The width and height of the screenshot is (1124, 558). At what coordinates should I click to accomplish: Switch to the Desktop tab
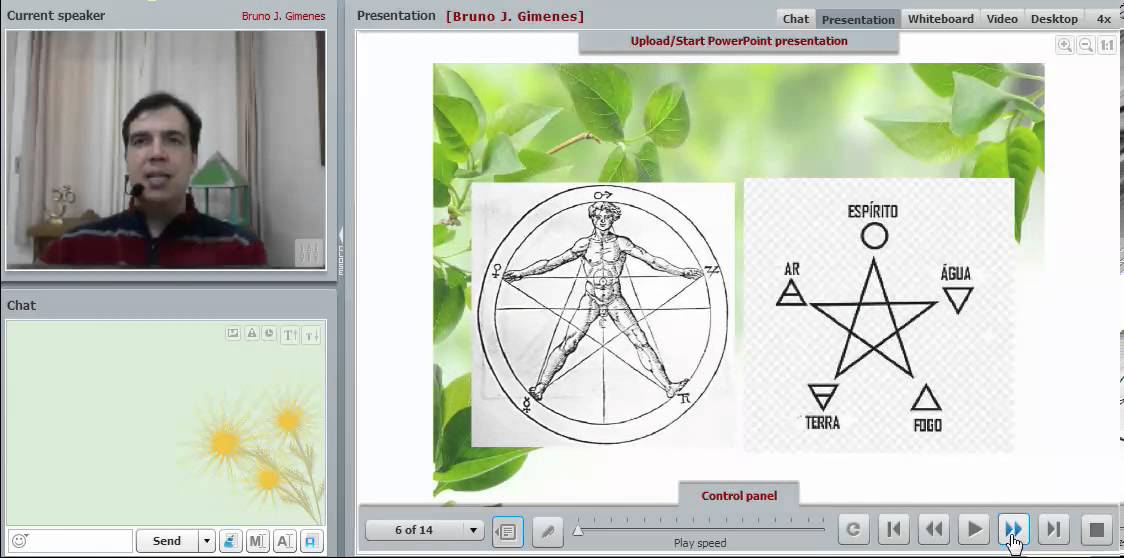(1054, 19)
